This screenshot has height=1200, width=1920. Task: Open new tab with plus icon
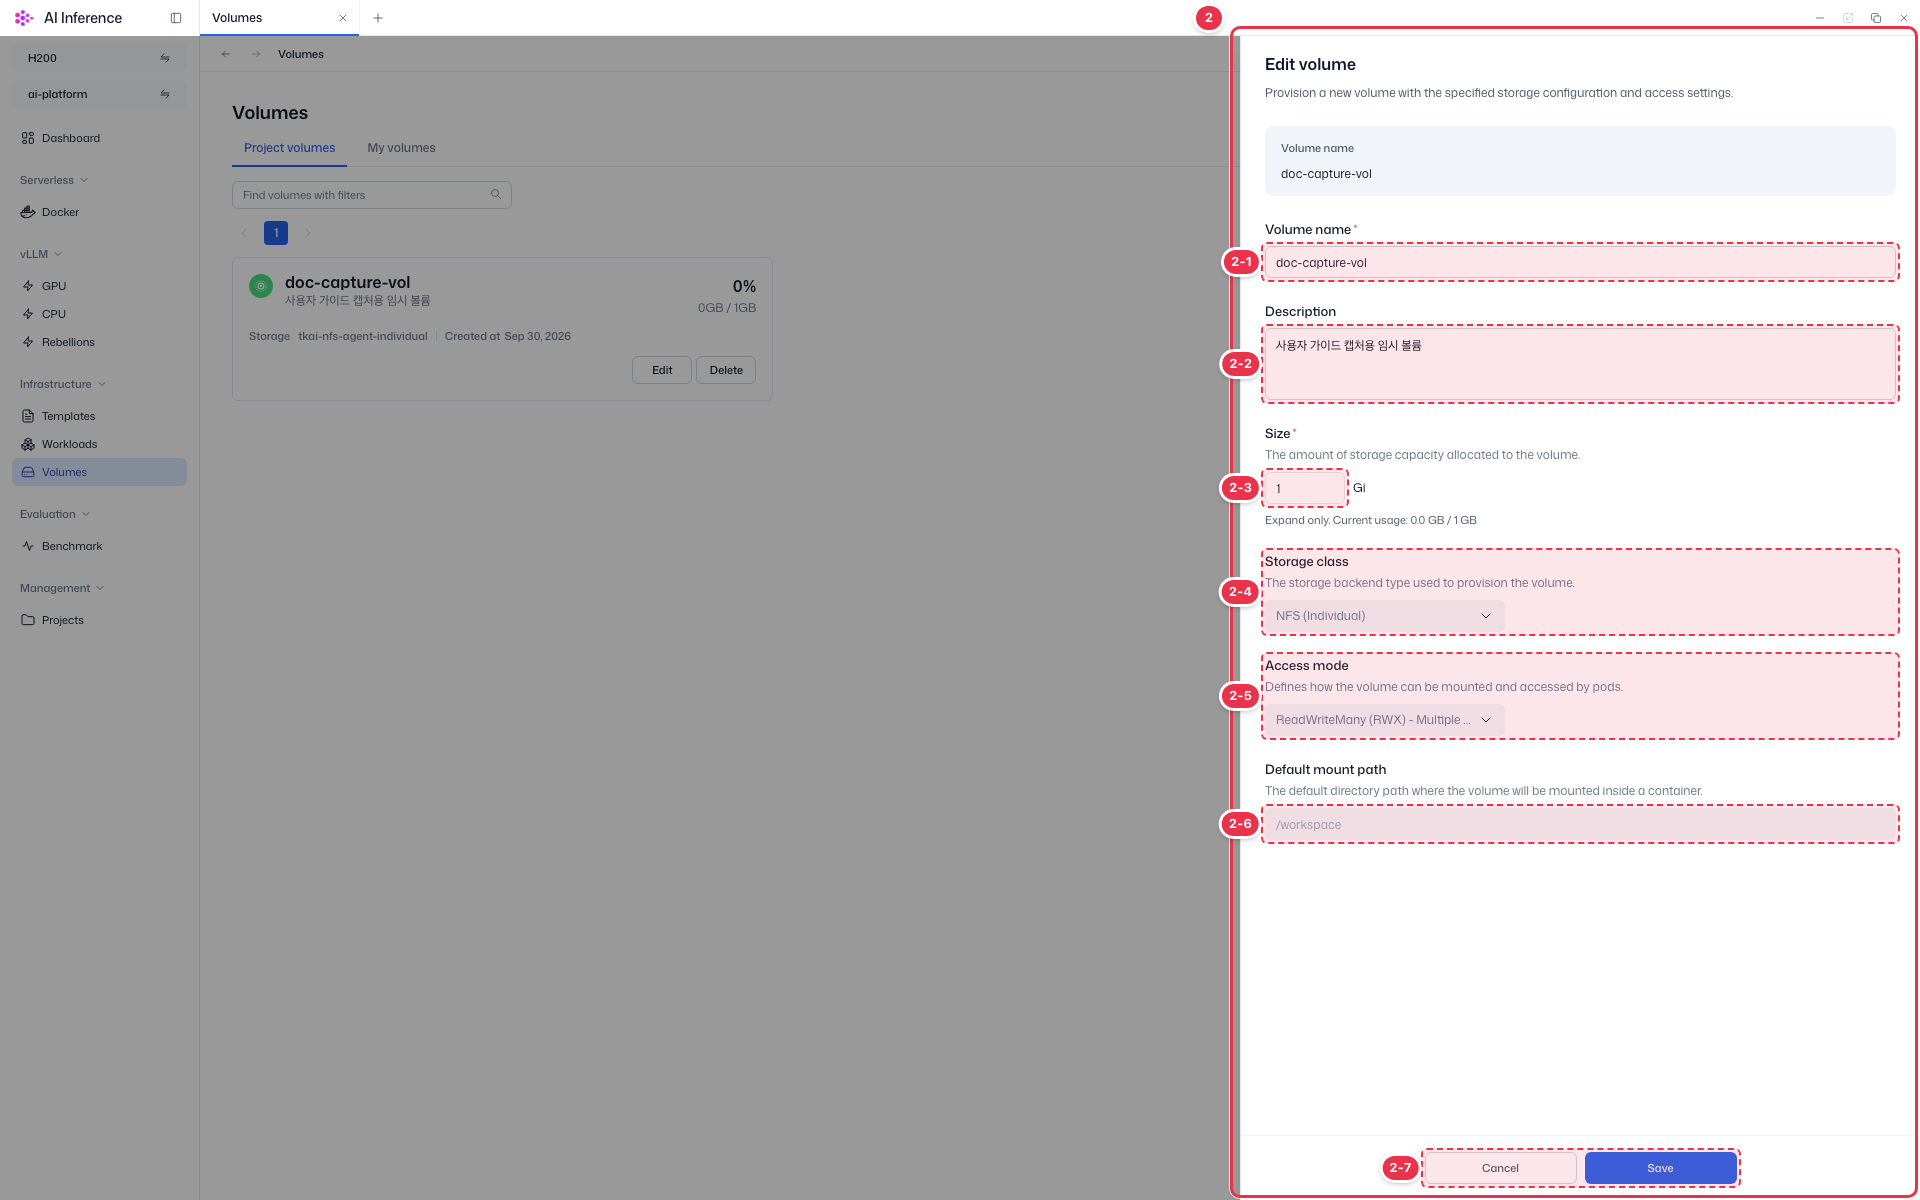[378, 18]
